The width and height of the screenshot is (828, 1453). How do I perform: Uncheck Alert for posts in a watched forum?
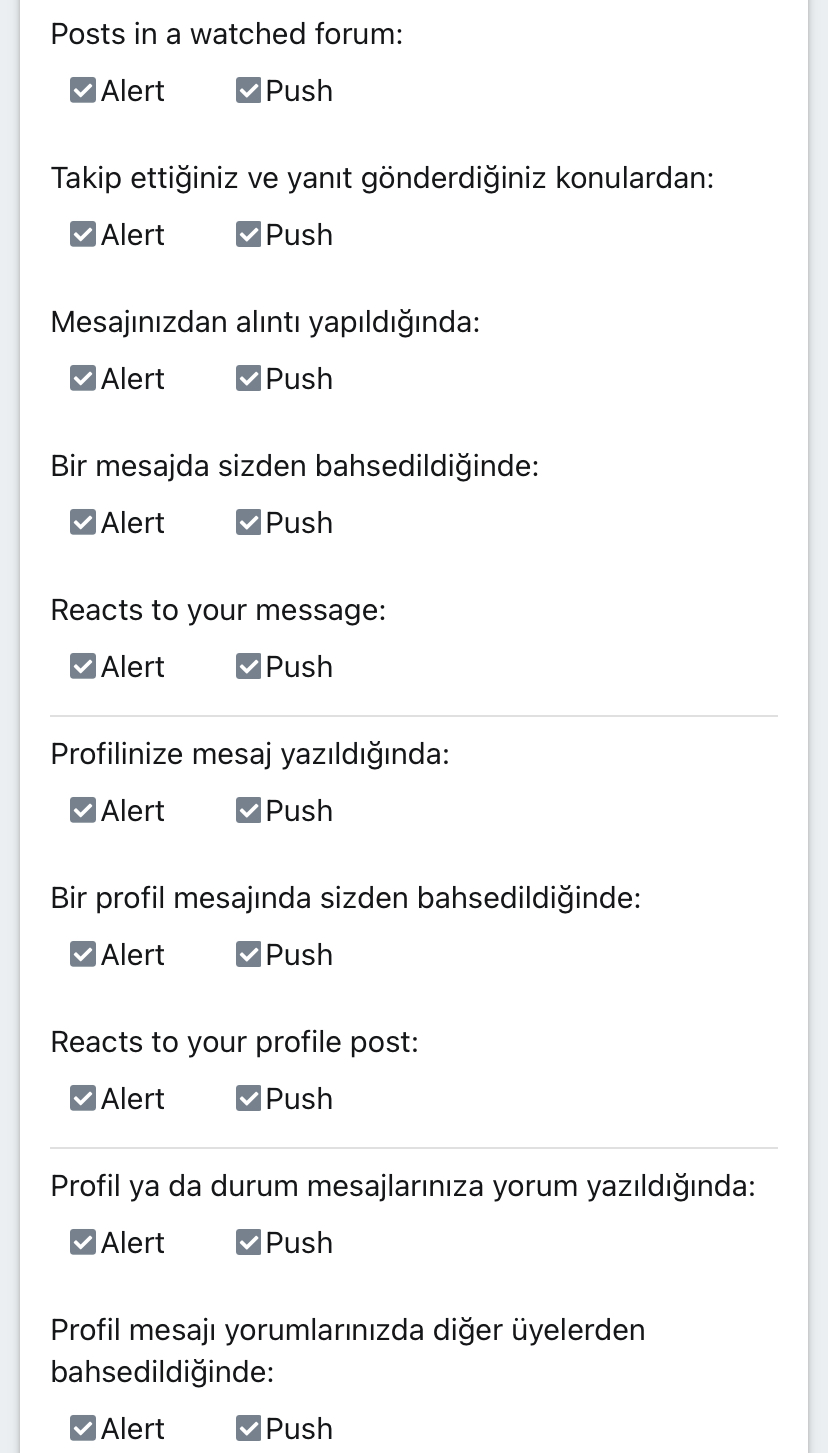83,91
